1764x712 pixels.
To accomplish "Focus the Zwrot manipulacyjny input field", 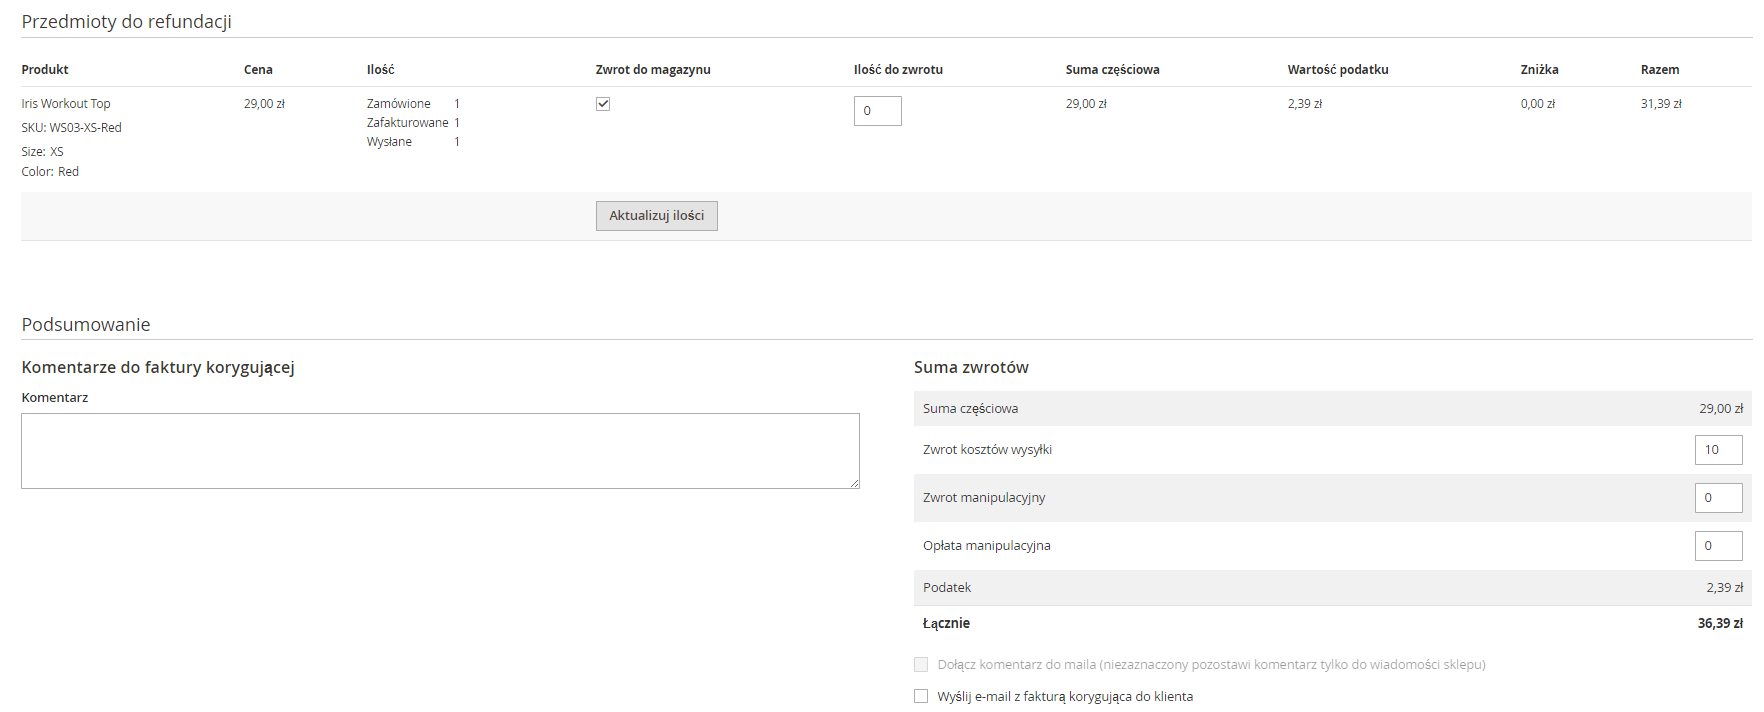I will 1718,498.
